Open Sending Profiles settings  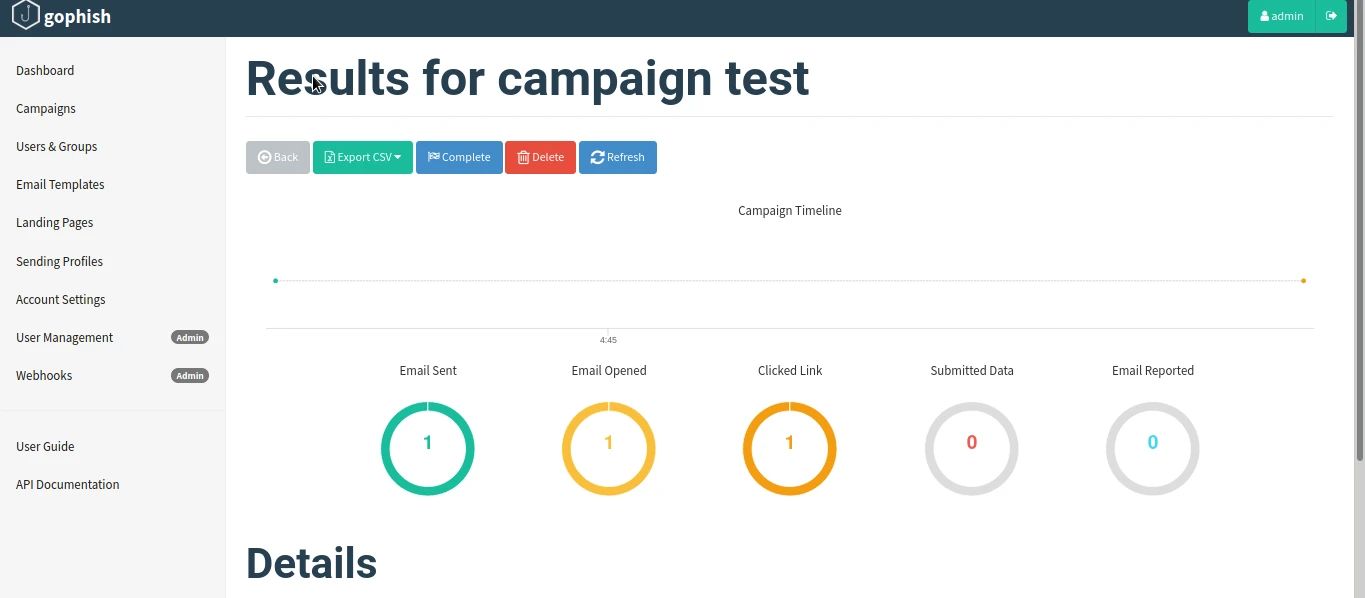pos(59,261)
